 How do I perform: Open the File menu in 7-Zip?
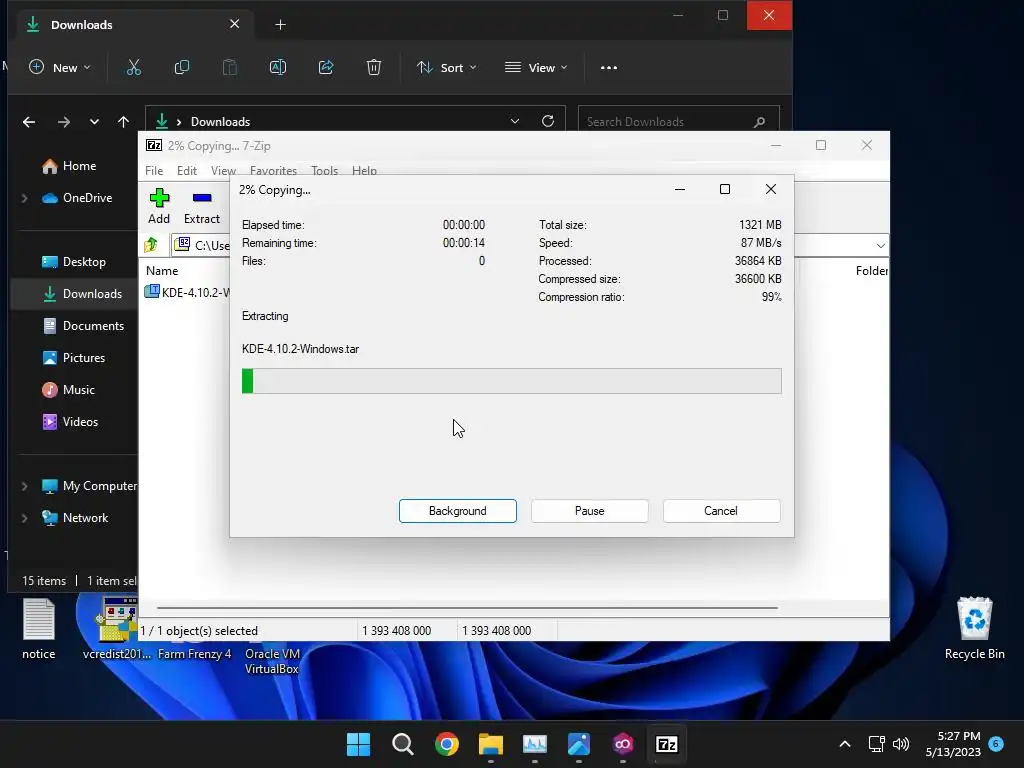[154, 170]
